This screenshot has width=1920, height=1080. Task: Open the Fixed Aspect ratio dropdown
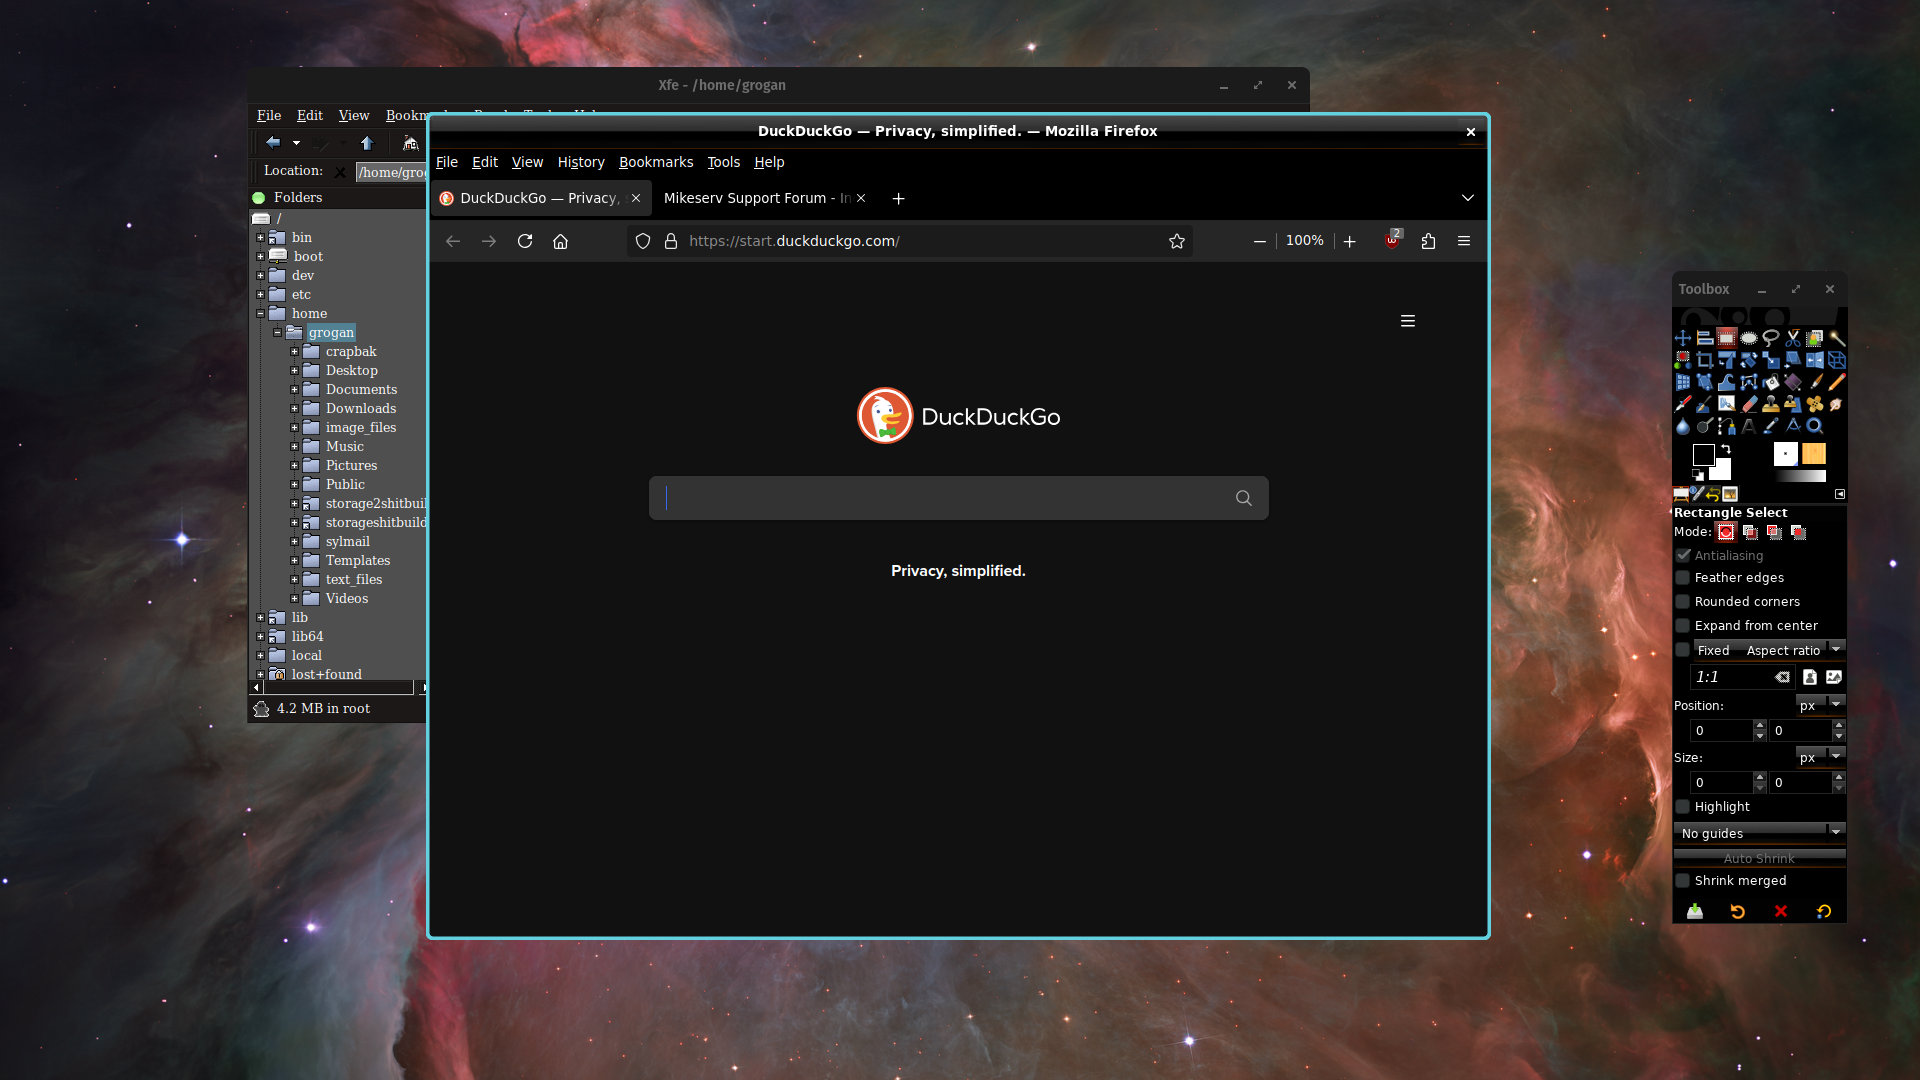(x=1769, y=650)
